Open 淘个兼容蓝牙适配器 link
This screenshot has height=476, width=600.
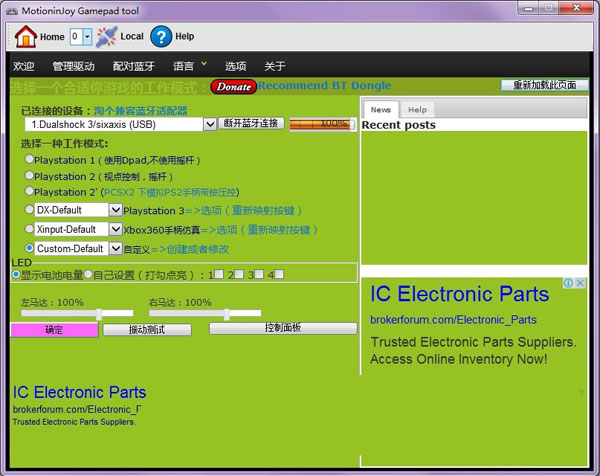(x=140, y=111)
